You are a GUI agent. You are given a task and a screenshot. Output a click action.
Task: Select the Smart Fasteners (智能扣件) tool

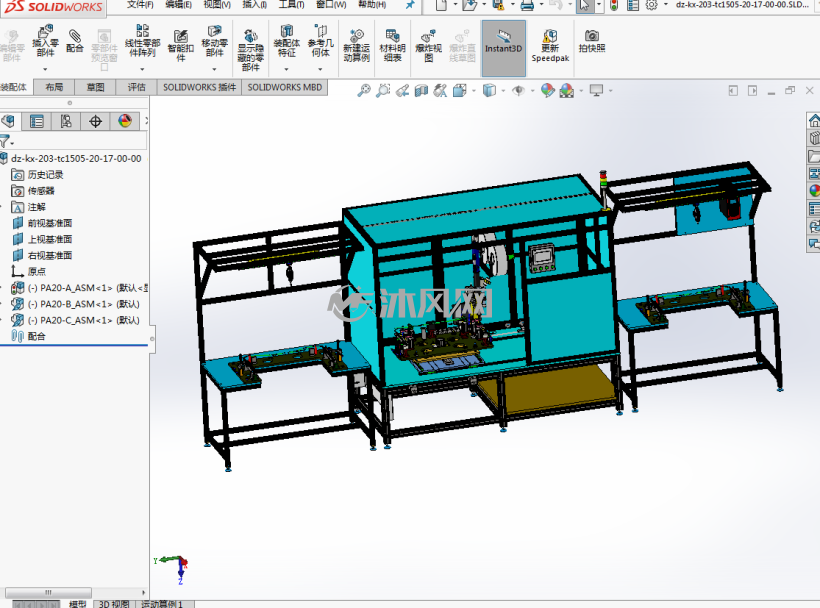coord(181,45)
